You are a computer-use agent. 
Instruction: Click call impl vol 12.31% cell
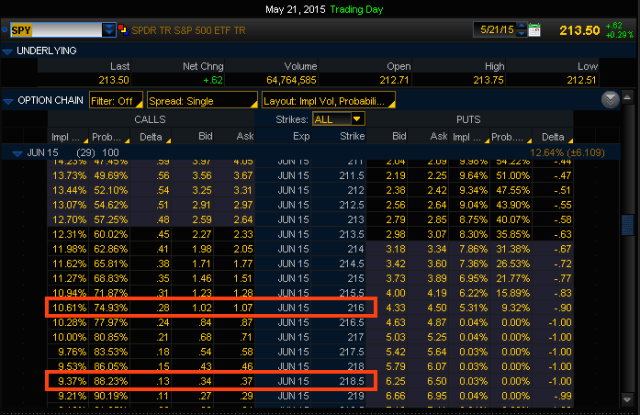coord(69,234)
